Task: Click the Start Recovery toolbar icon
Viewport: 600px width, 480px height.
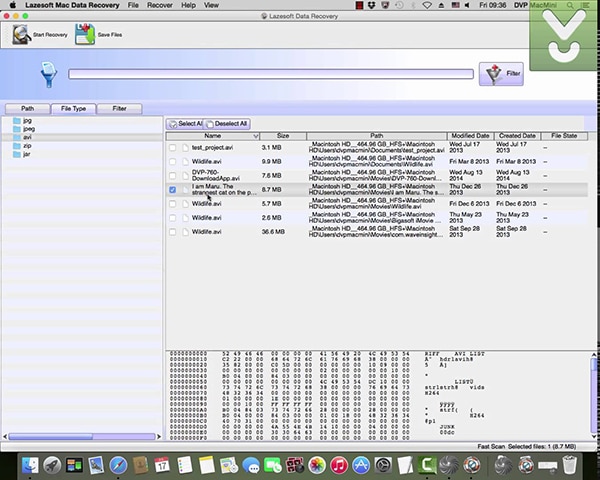Action: coord(21,35)
